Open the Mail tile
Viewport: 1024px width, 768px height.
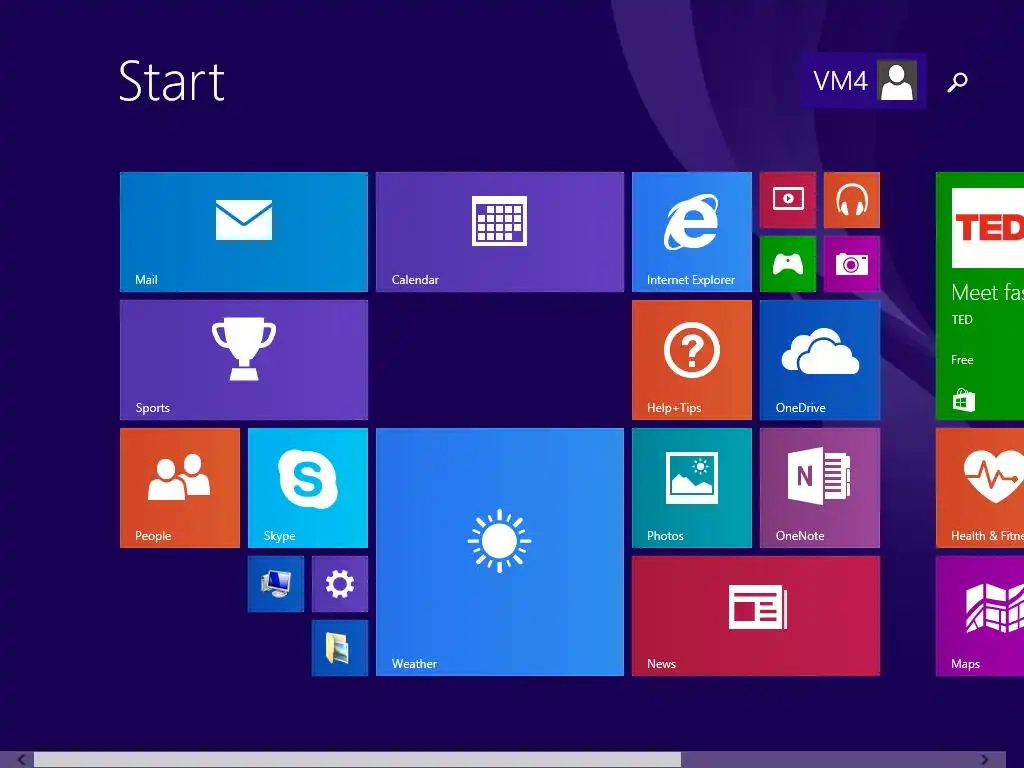click(244, 232)
